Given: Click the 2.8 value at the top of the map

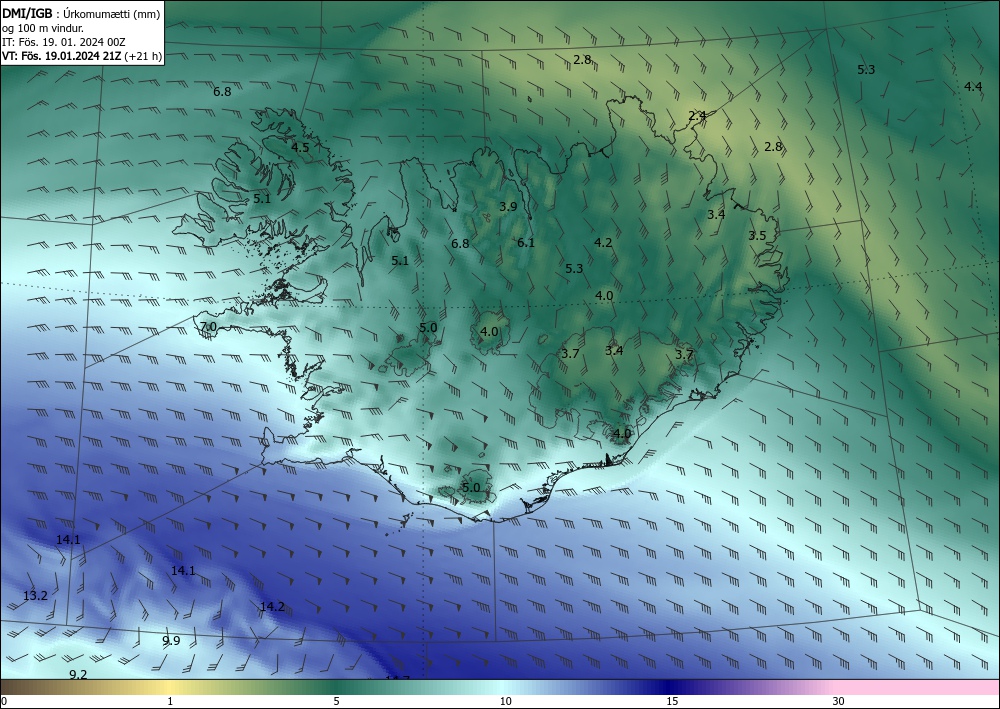Looking at the screenshot, I should tap(582, 60).
